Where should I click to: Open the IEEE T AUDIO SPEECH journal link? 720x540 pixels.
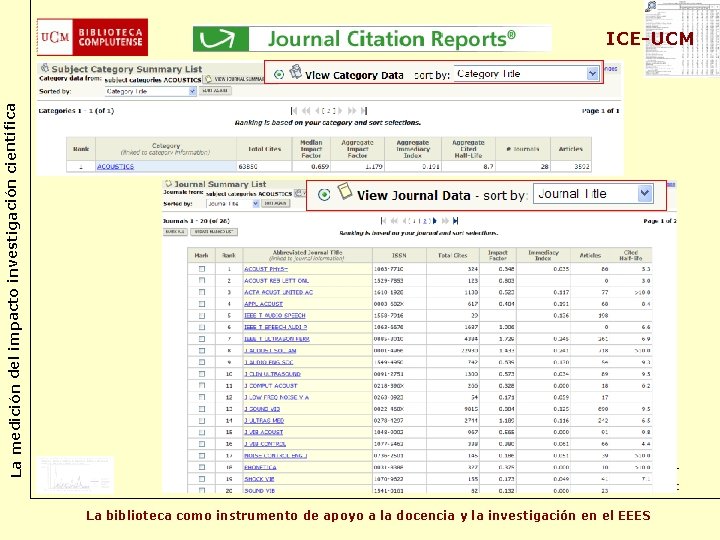(275, 315)
